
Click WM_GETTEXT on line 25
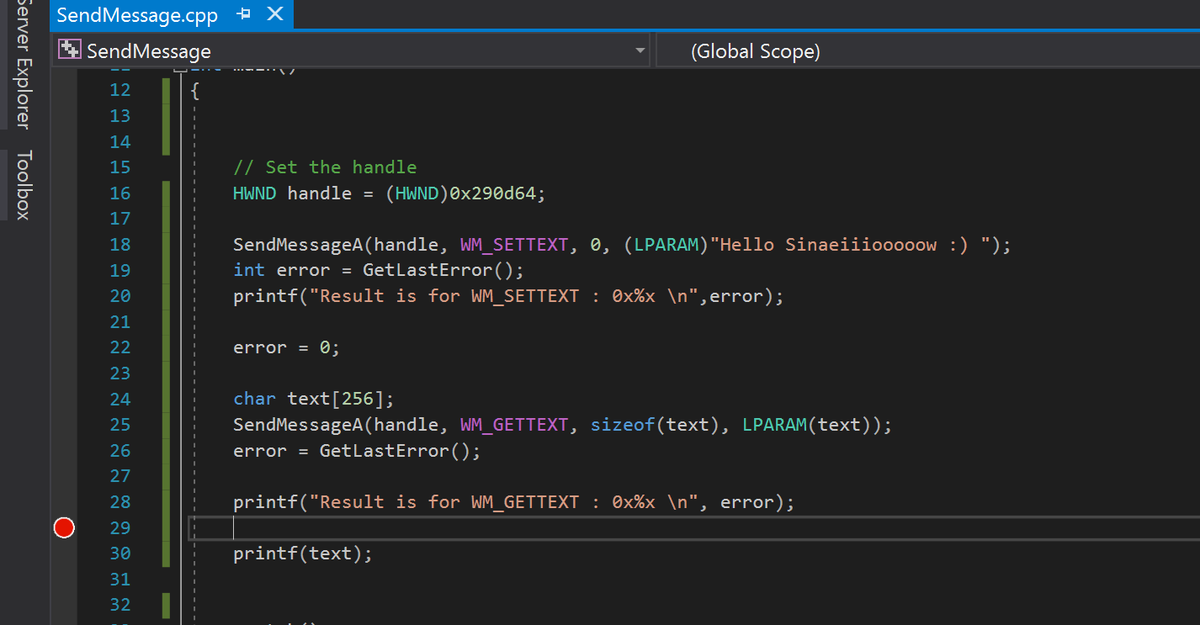point(514,425)
